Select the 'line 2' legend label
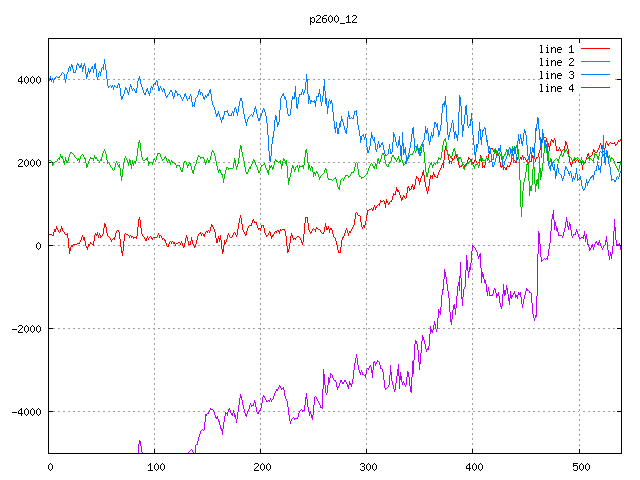The width and height of the screenshot is (640, 480). tap(556, 62)
